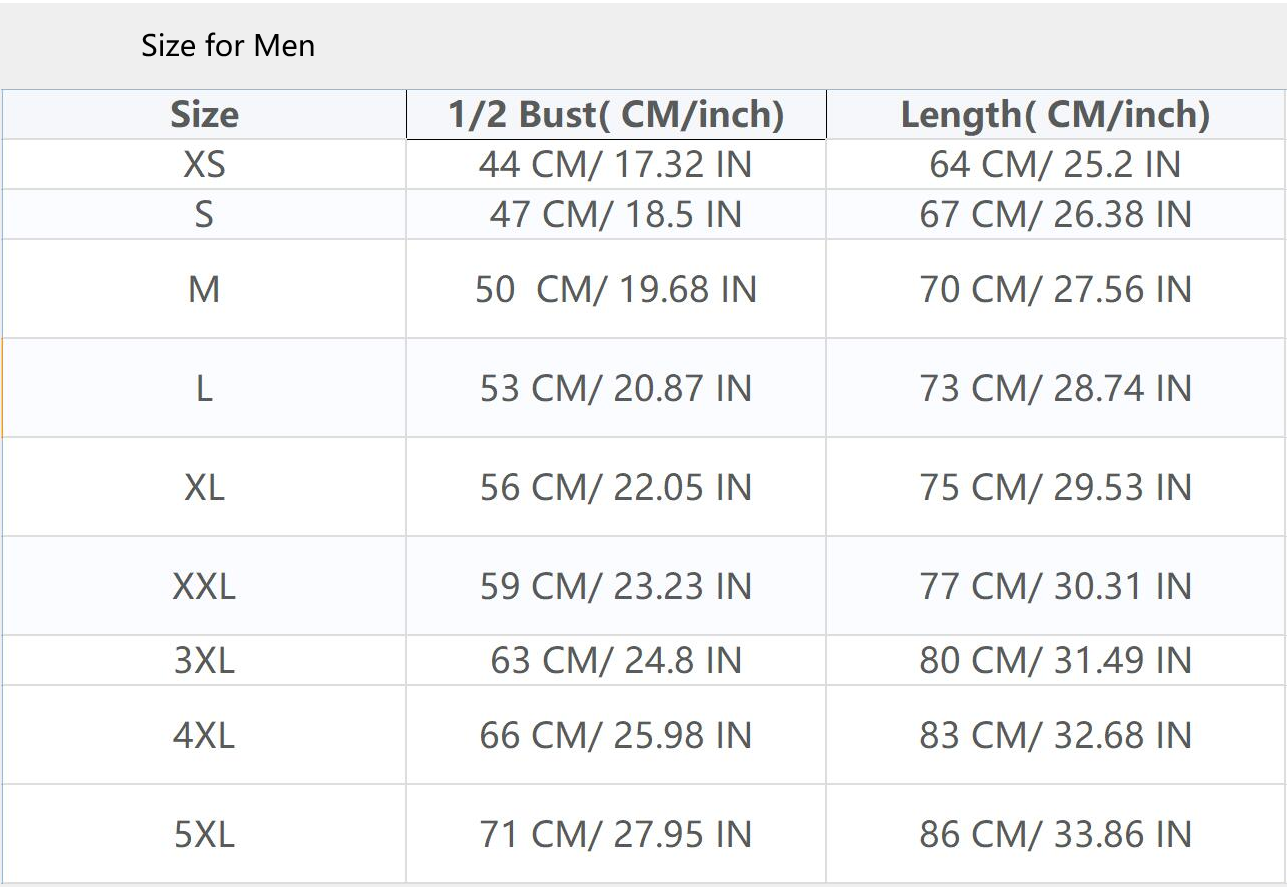Click the 86 CM/ 33.86 IN cell

tap(1055, 834)
